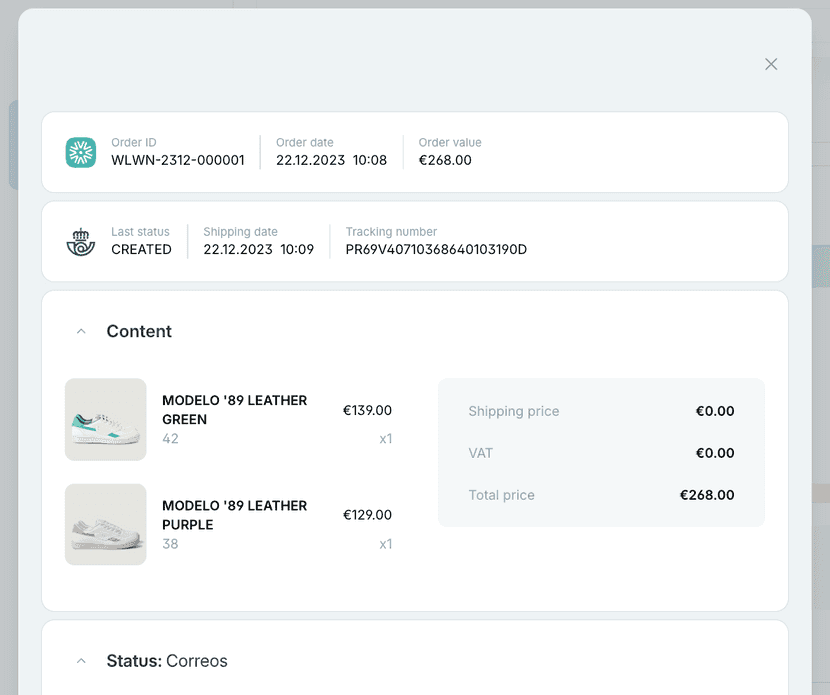Click the €268.00 total price value

pyautogui.click(x=707, y=495)
